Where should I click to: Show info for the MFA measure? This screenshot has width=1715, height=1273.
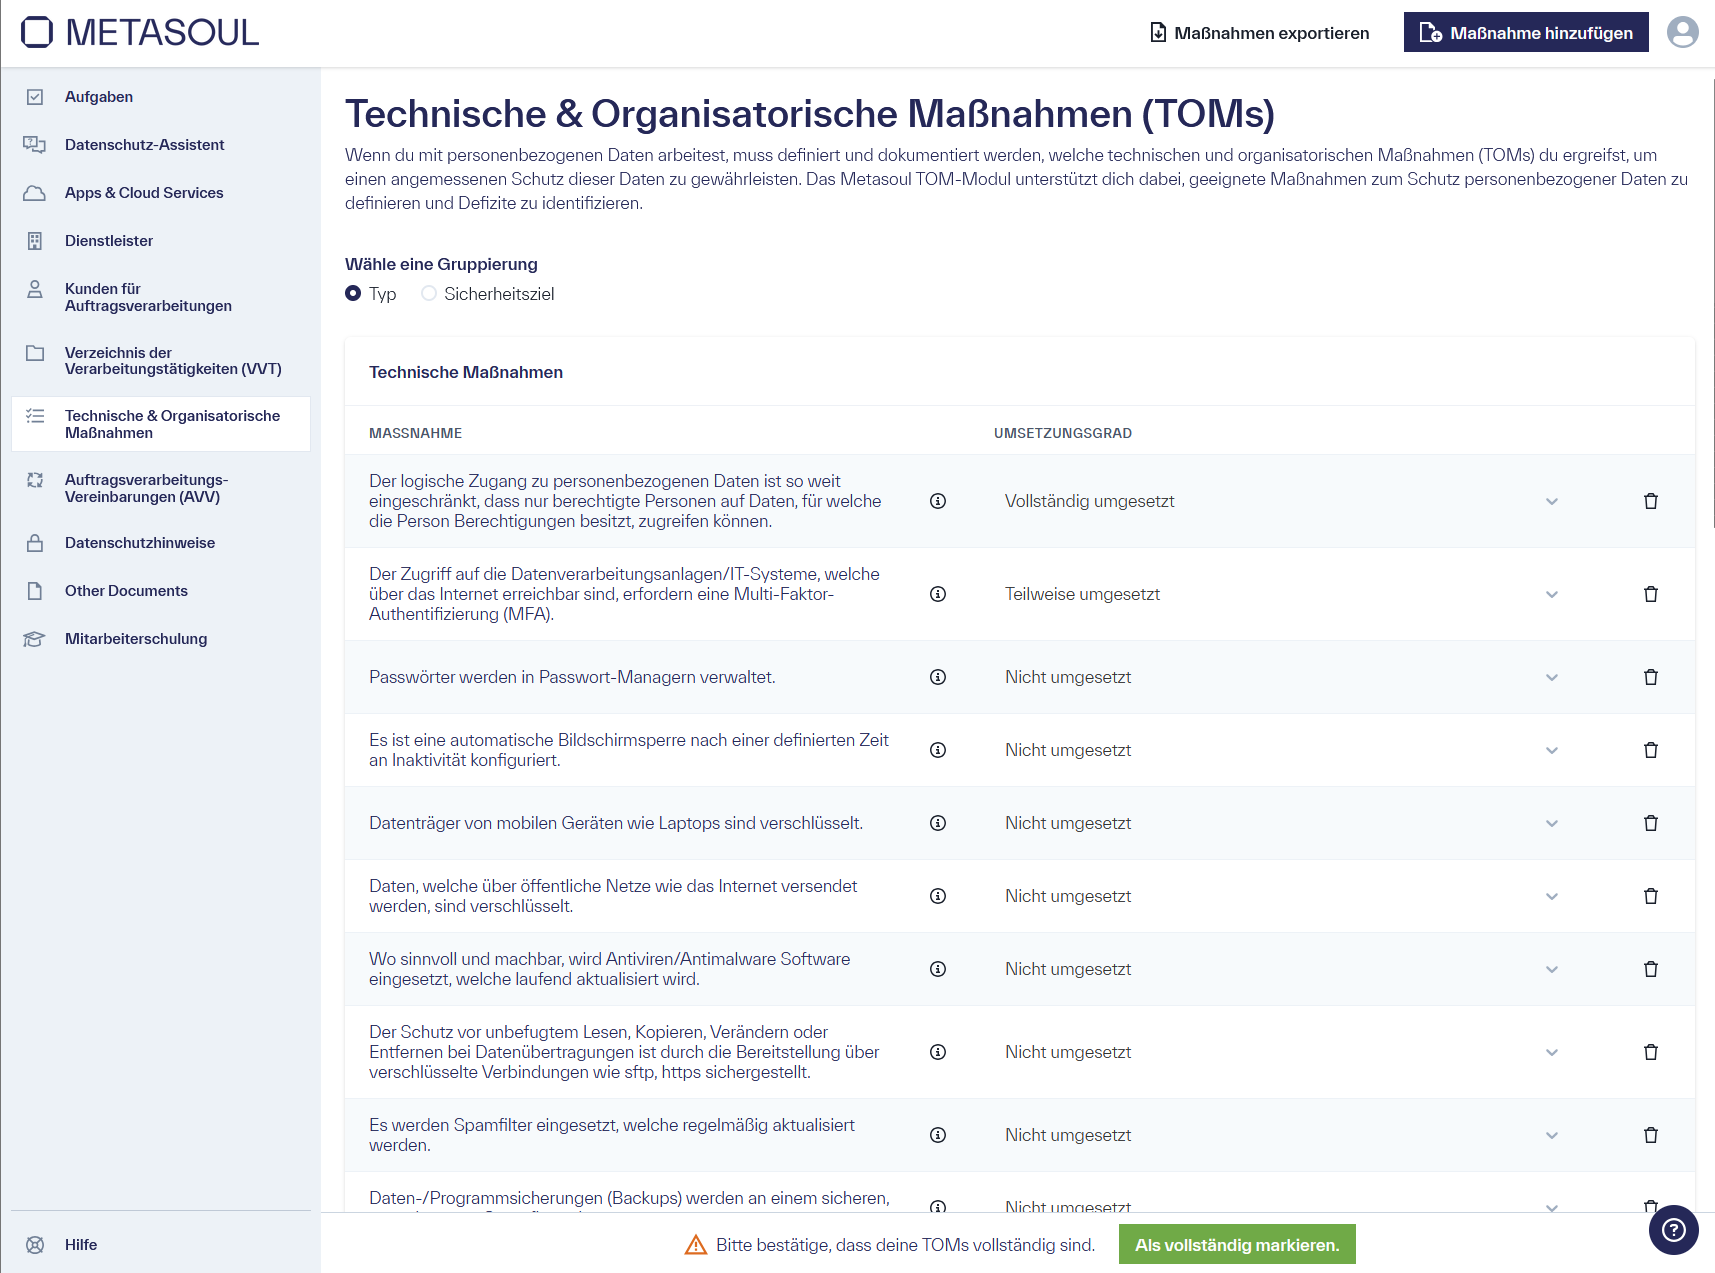[x=937, y=593]
